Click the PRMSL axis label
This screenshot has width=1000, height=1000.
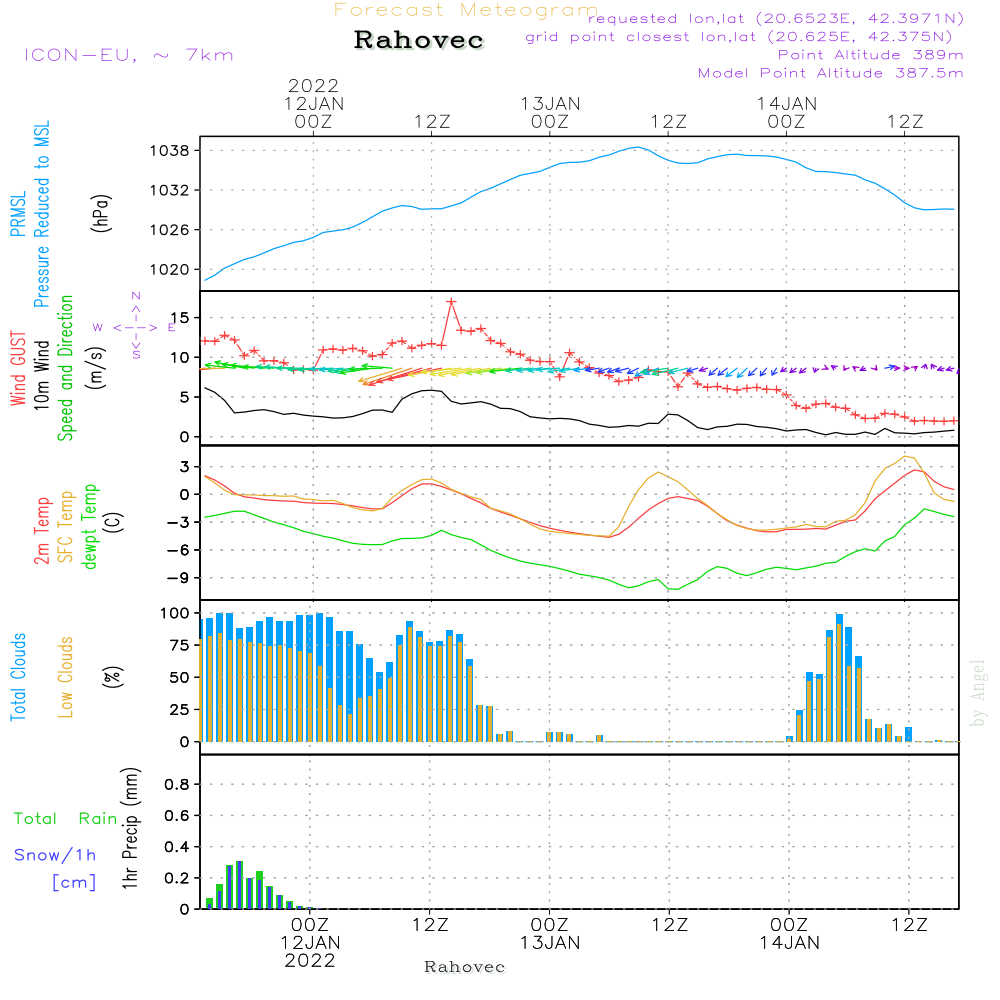[18, 214]
